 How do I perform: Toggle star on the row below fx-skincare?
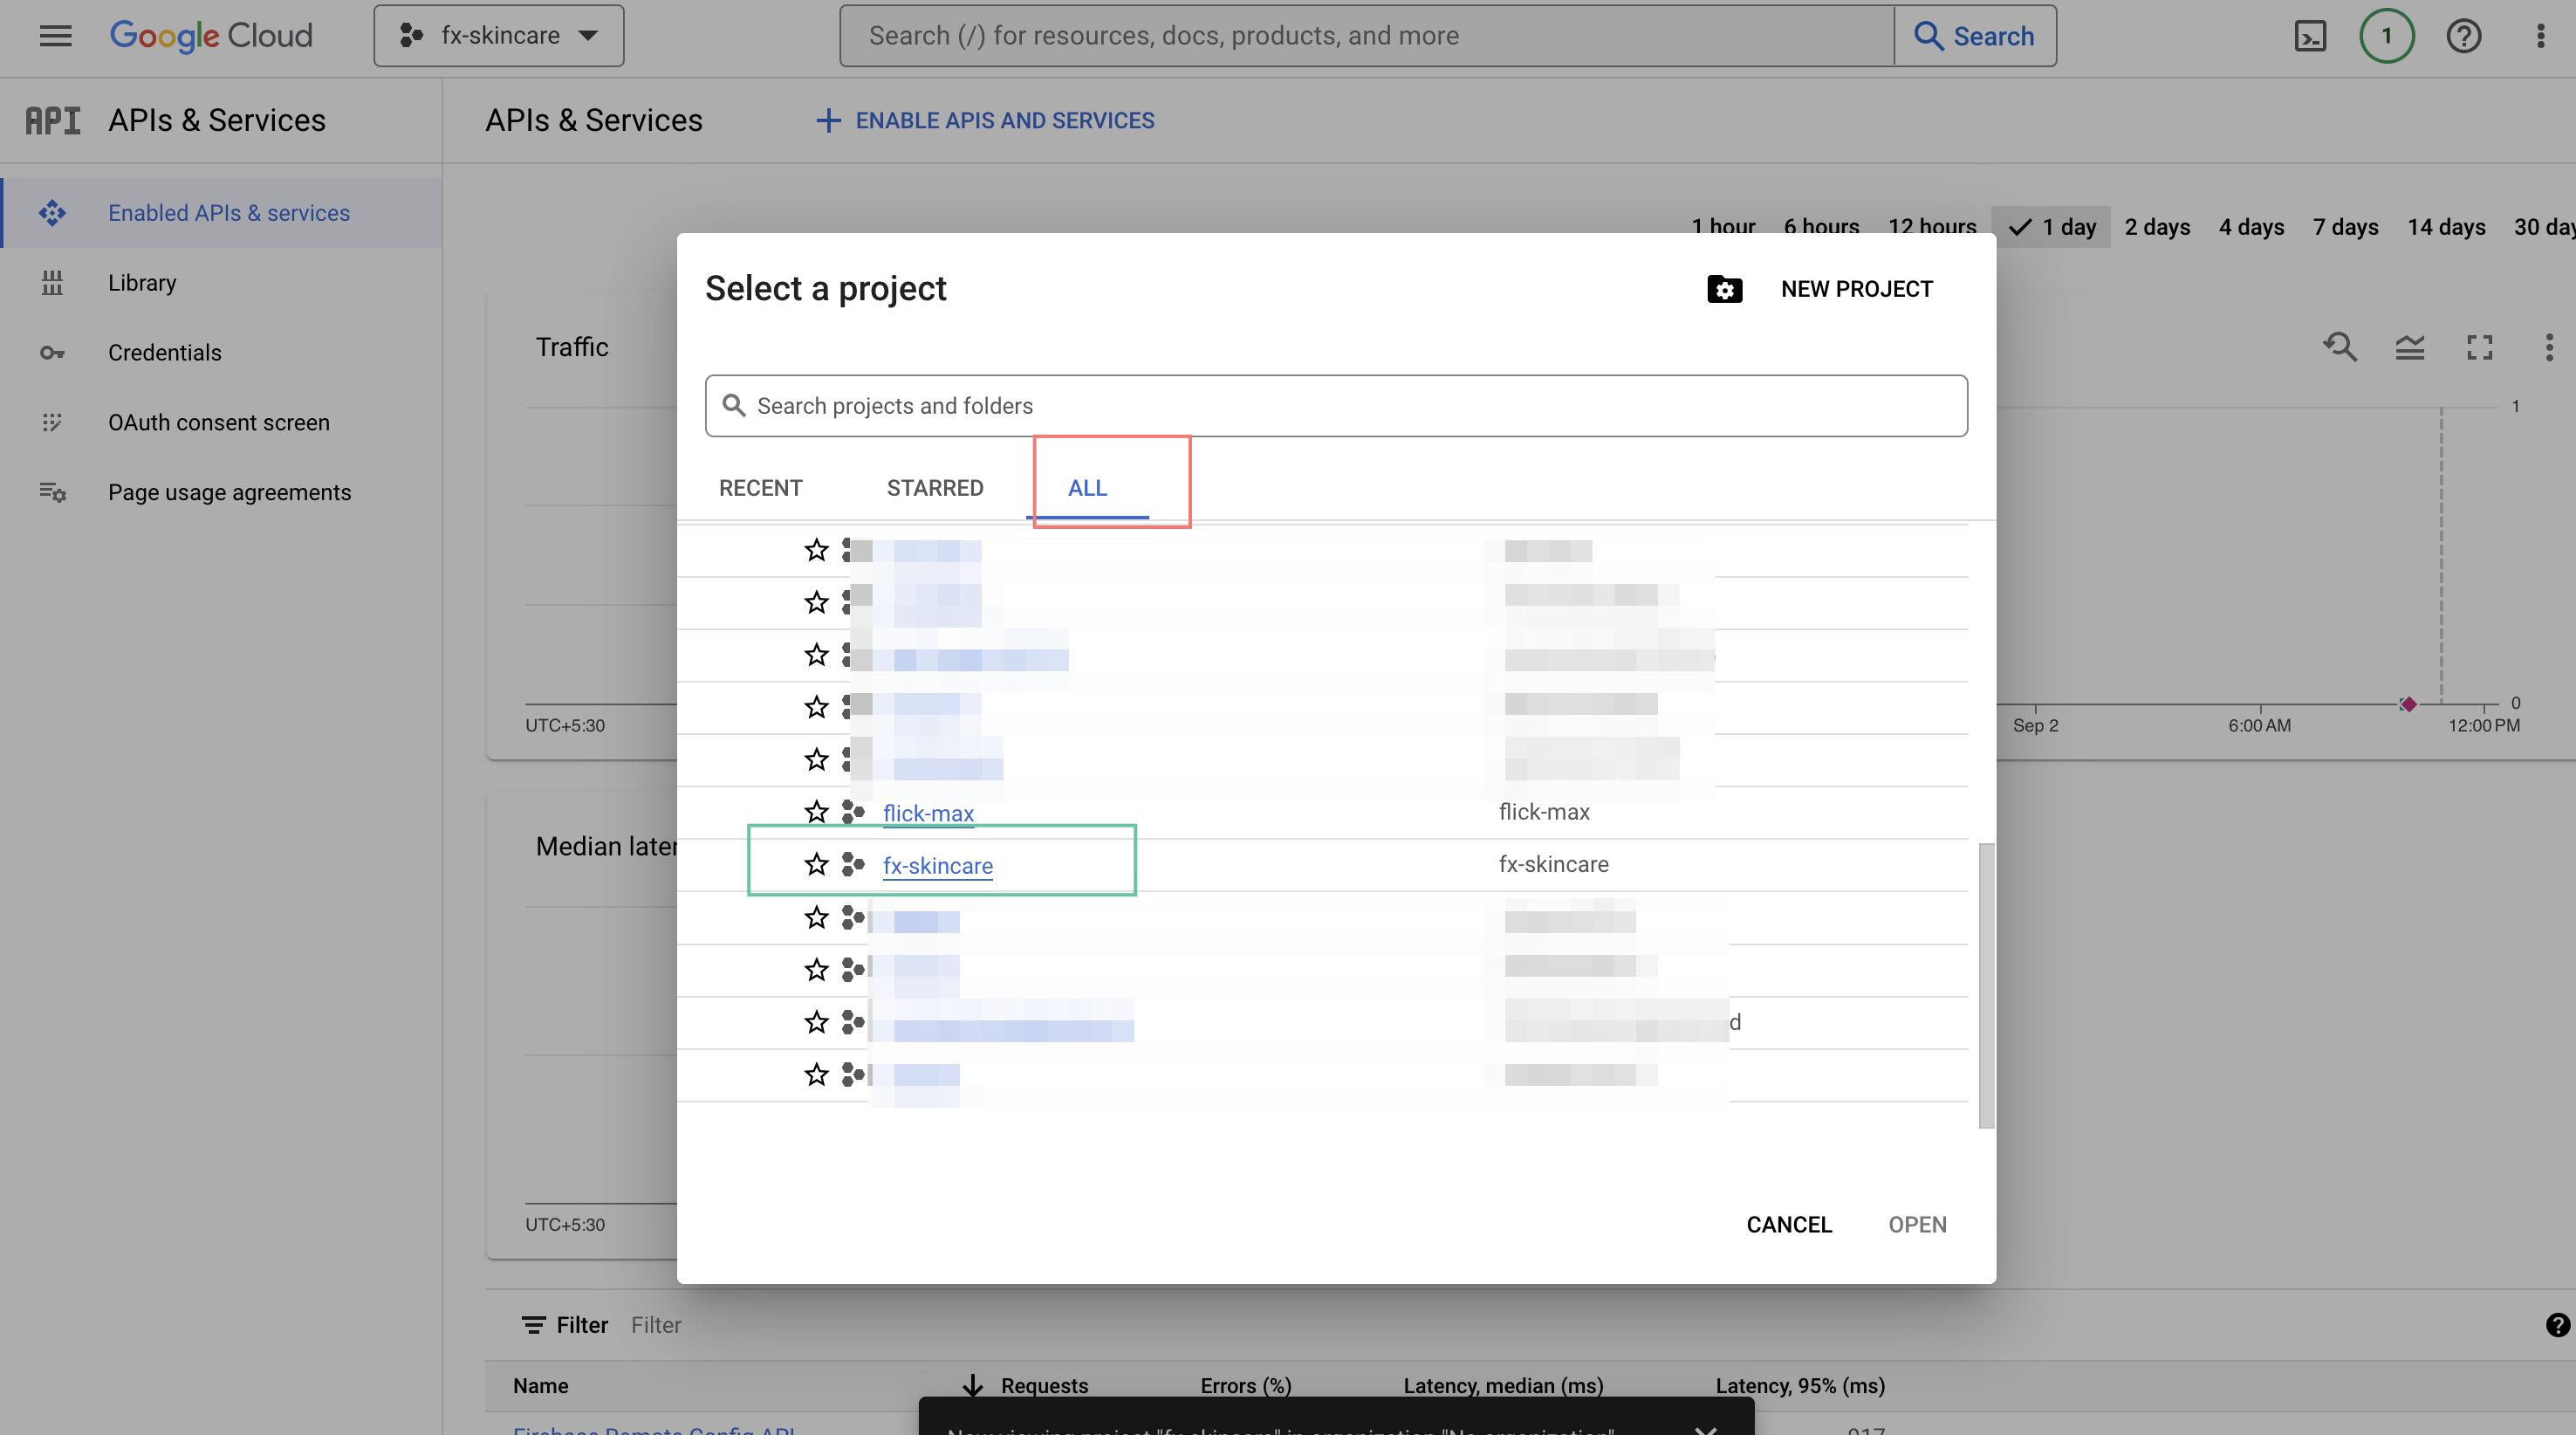coord(816,917)
